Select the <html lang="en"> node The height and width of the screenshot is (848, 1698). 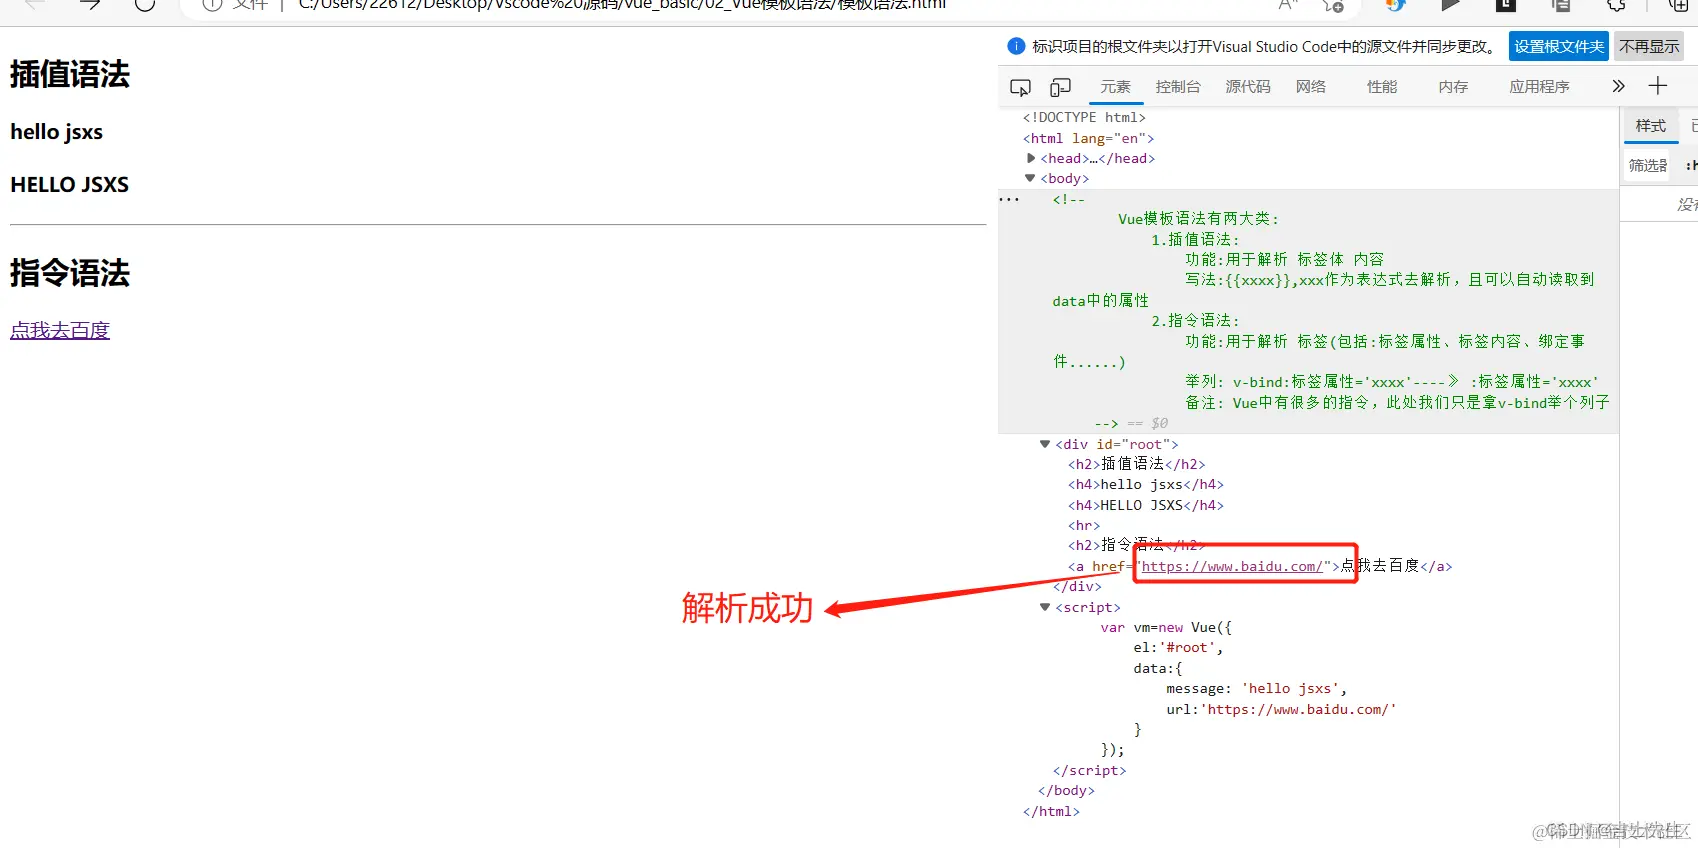click(1088, 138)
